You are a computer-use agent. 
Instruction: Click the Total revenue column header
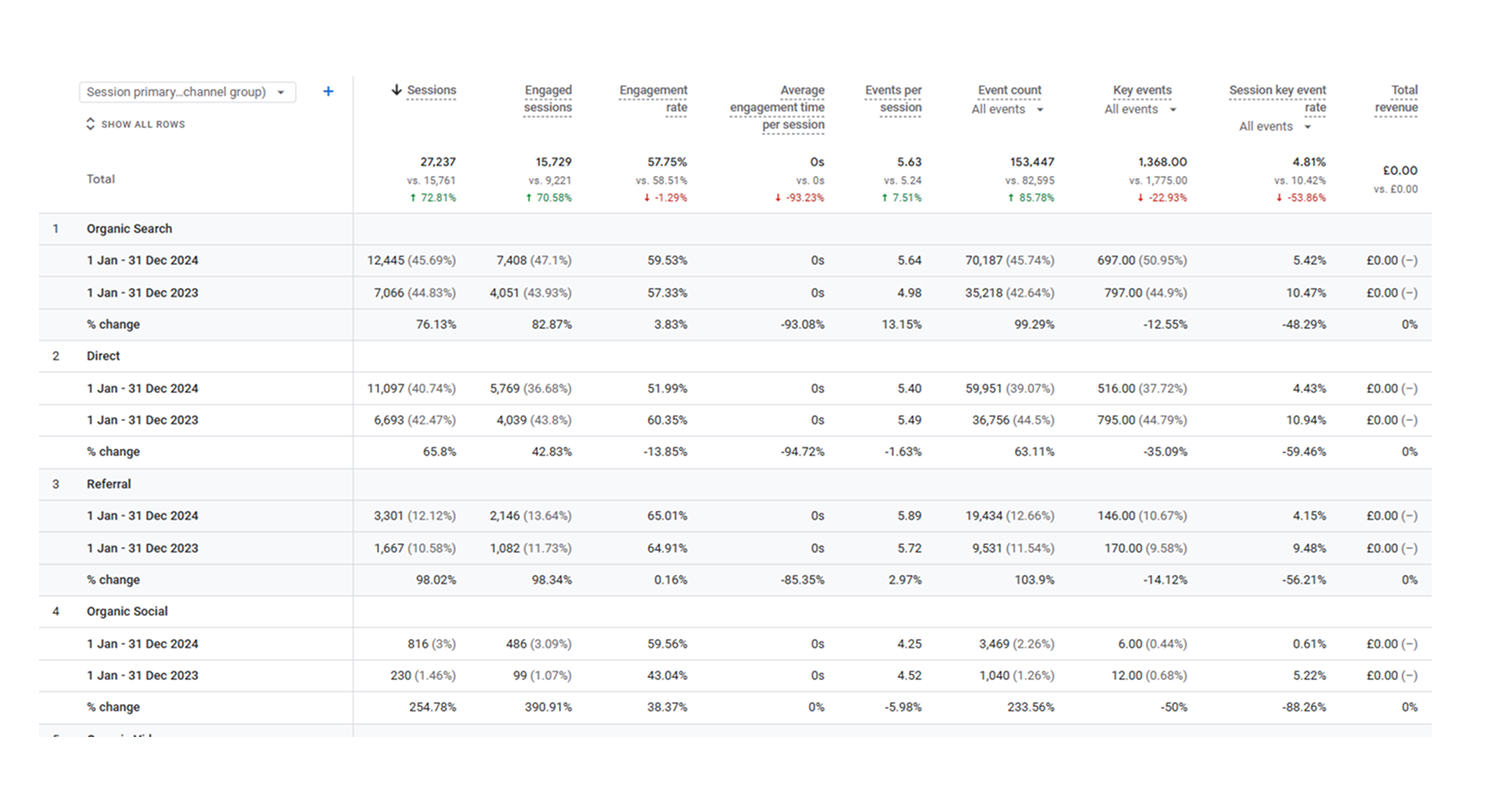point(1396,98)
